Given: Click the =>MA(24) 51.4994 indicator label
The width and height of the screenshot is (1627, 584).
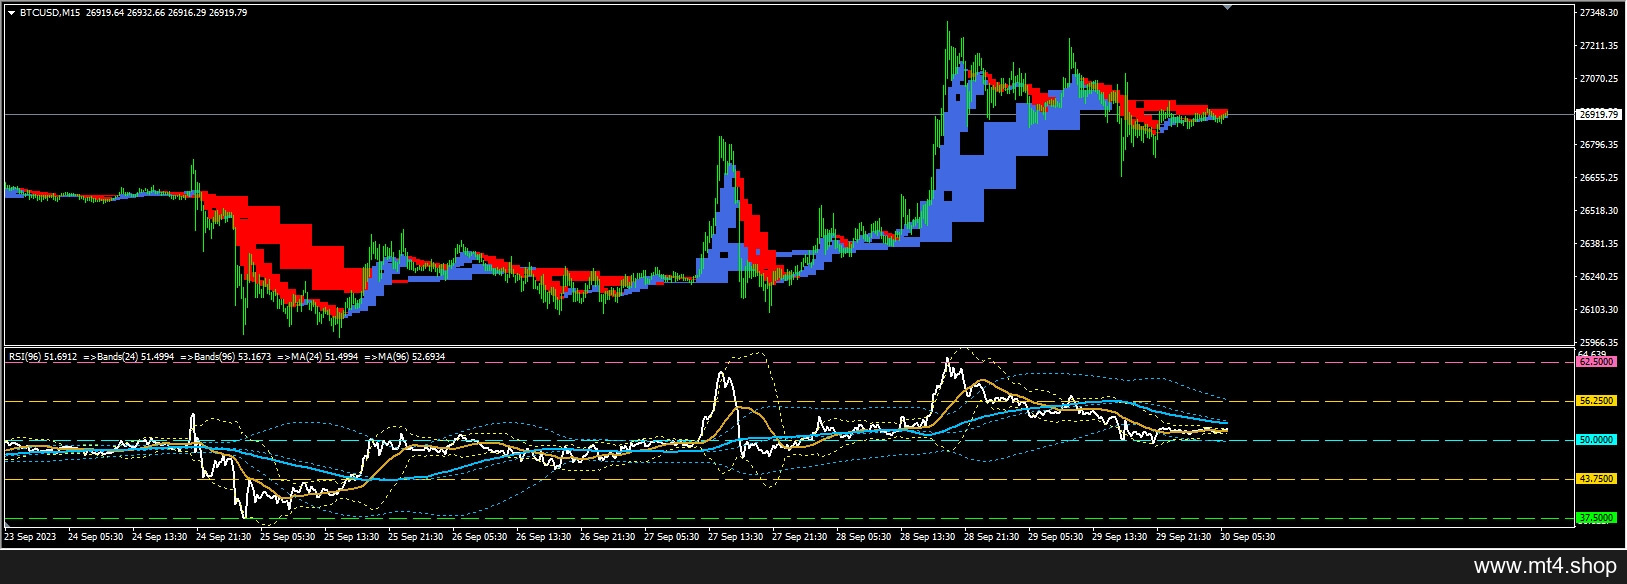Looking at the screenshot, I should tap(320, 356).
